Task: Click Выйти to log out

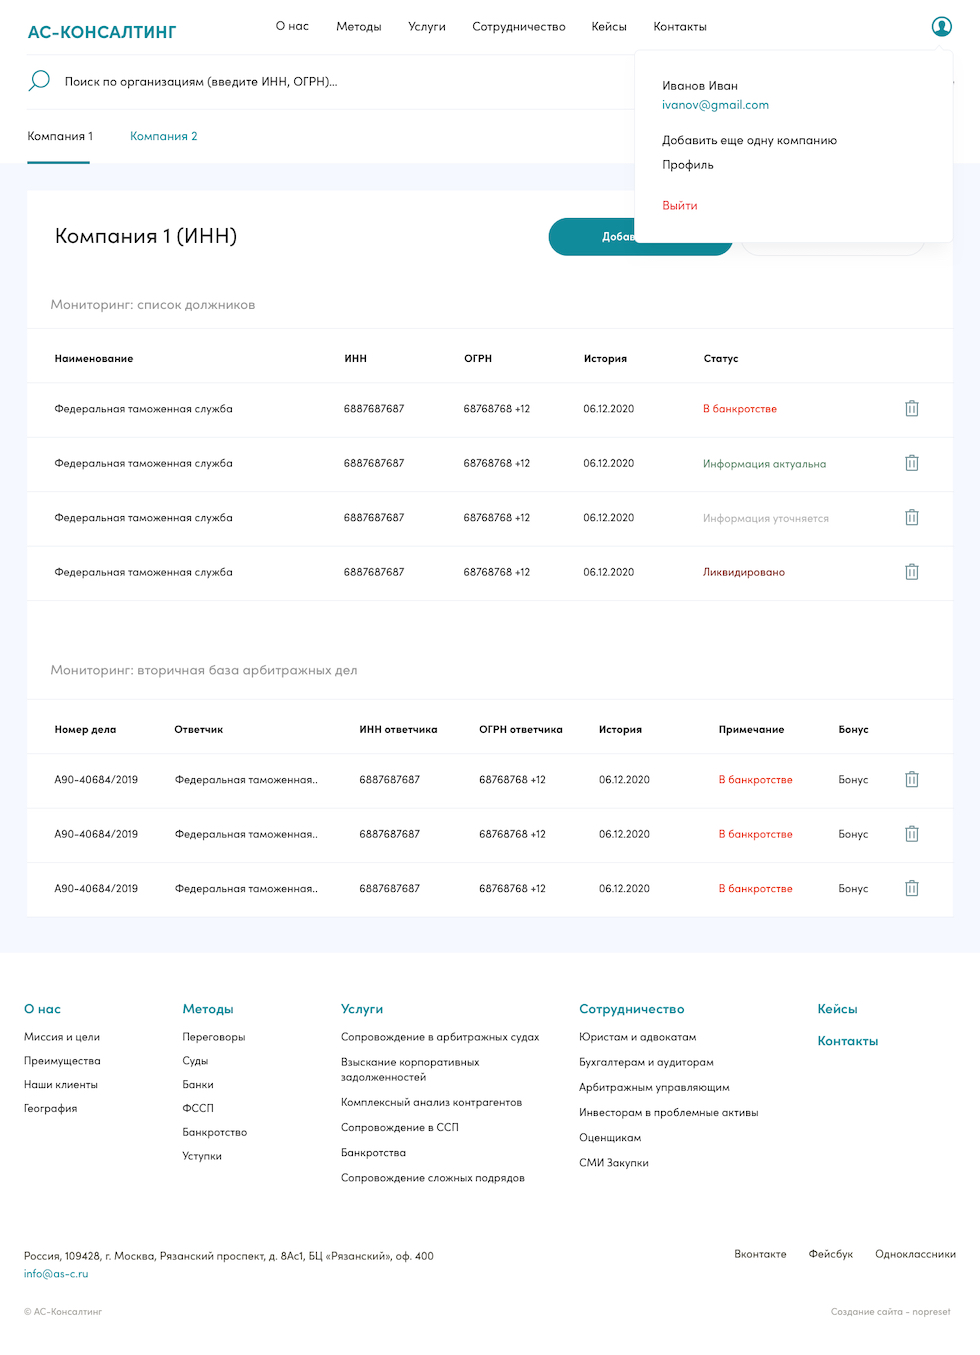Action: (x=680, y=205)
